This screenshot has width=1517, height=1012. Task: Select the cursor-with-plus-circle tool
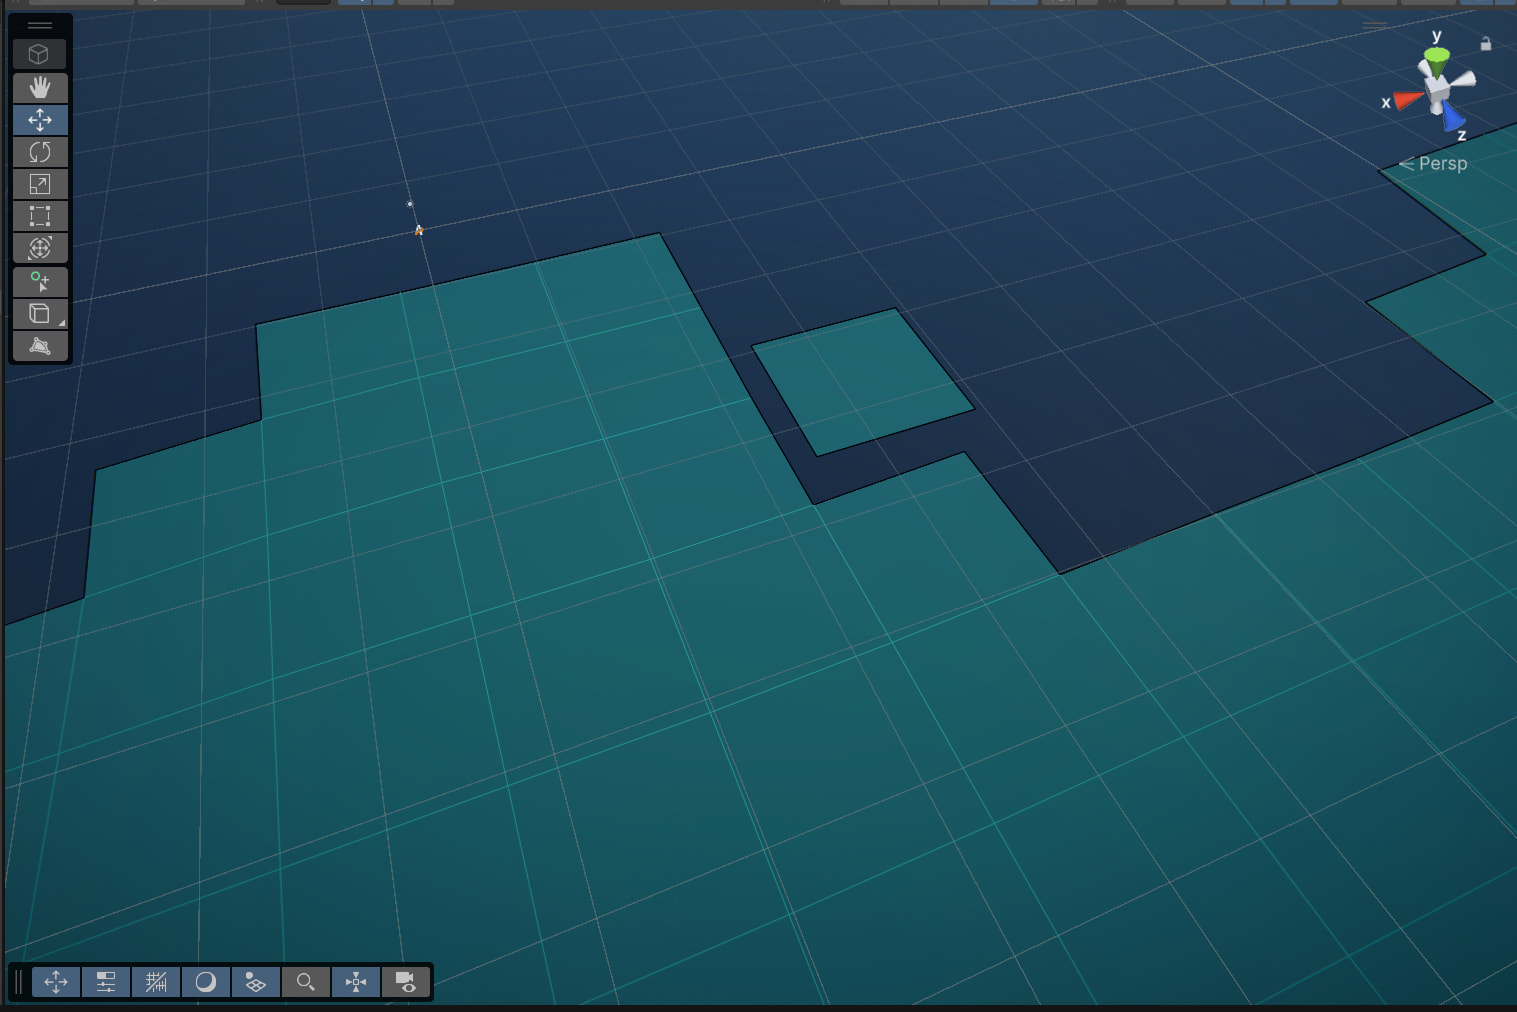pos(40,282)
